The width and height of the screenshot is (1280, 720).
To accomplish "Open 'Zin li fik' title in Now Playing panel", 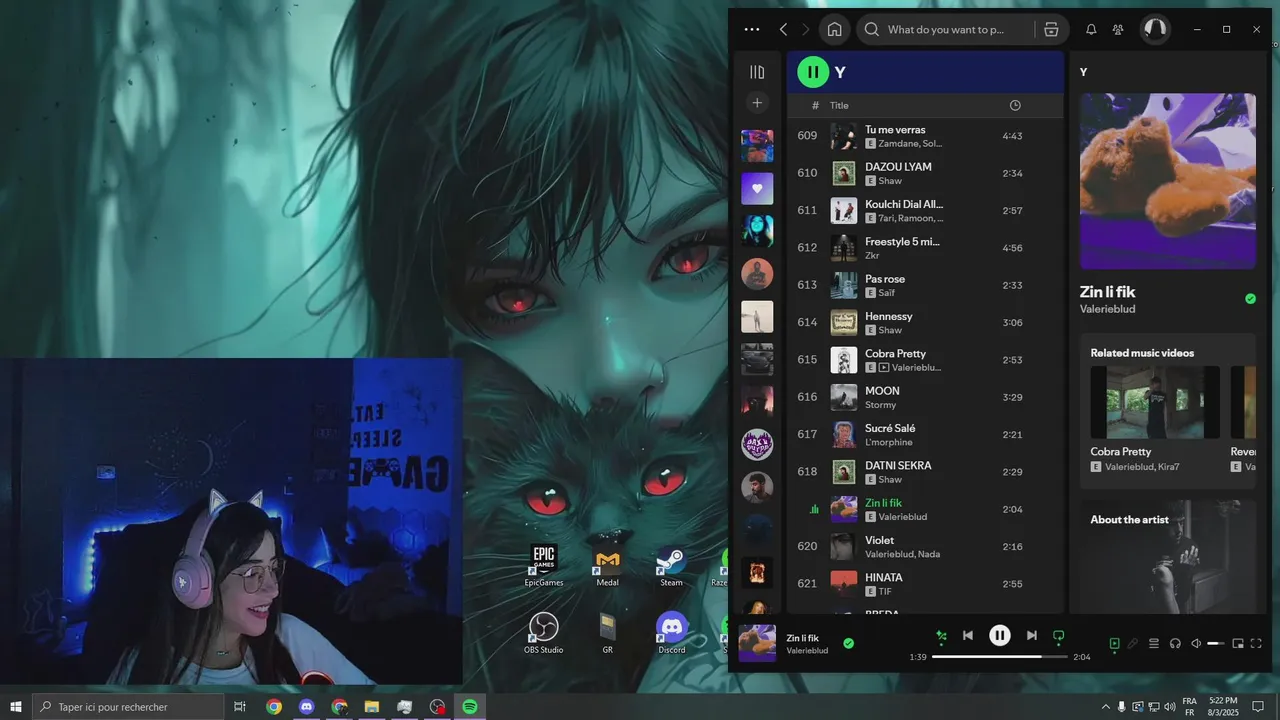I will [1107, 292].
